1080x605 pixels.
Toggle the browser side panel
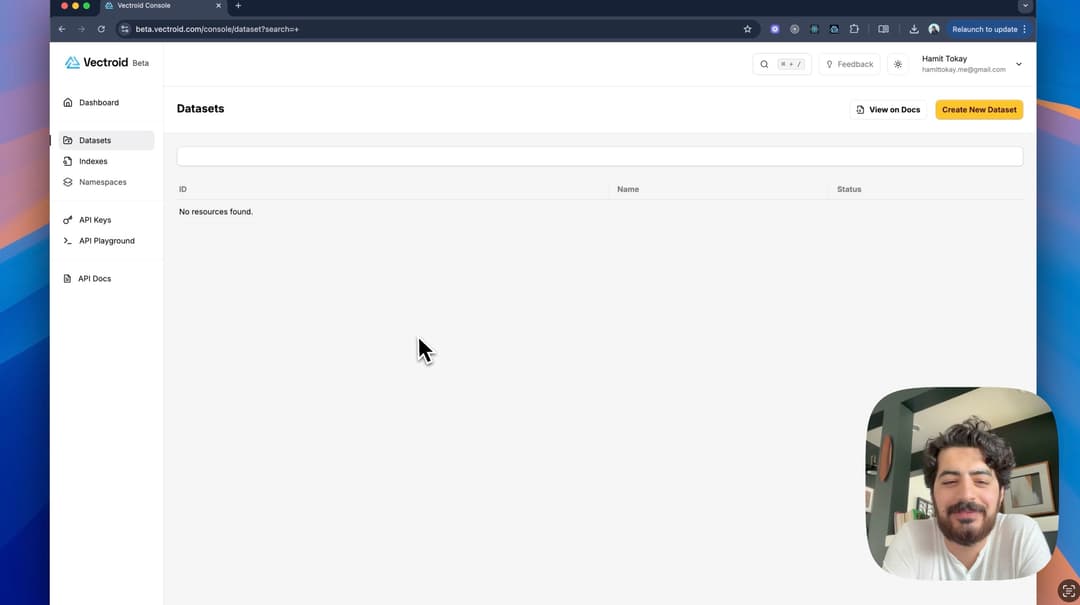point(884,29)
